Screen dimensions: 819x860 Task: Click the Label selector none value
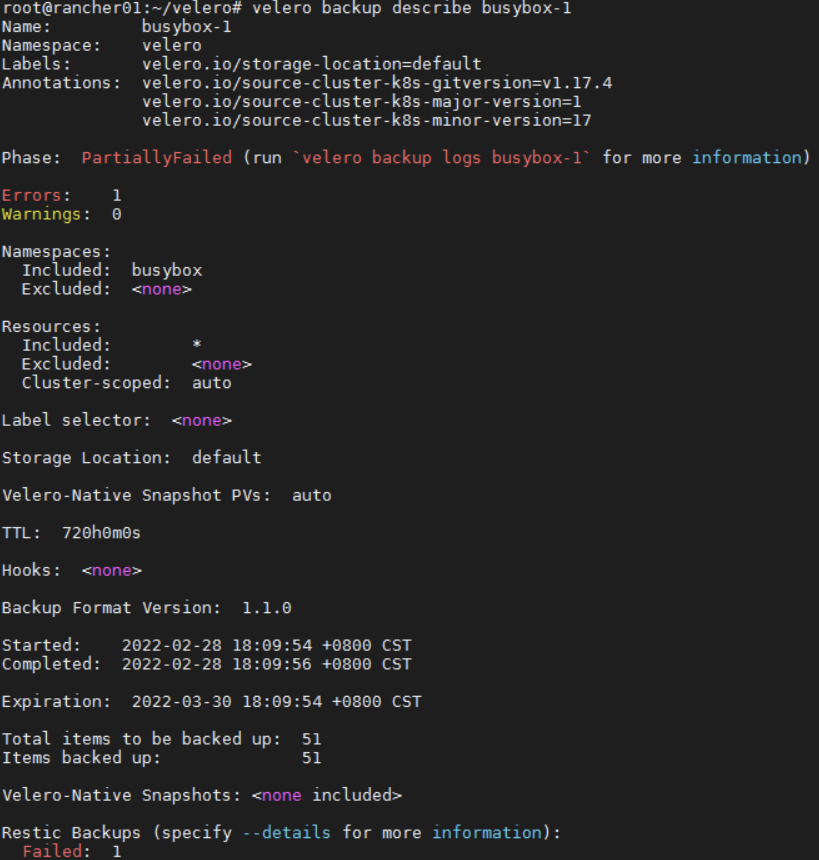[x=200, y=419]
